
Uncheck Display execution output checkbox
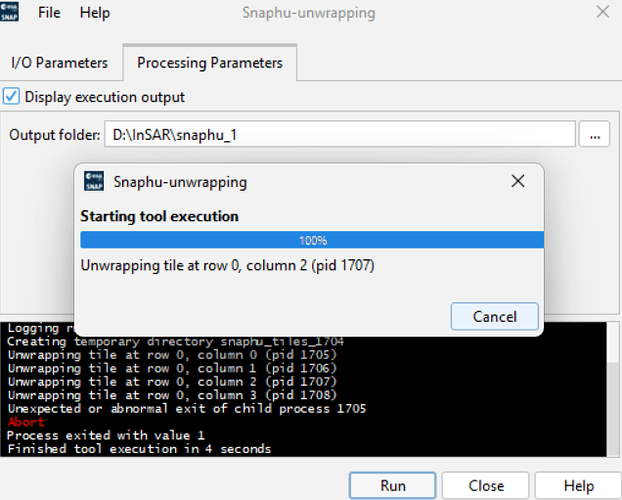click(11, 97)
